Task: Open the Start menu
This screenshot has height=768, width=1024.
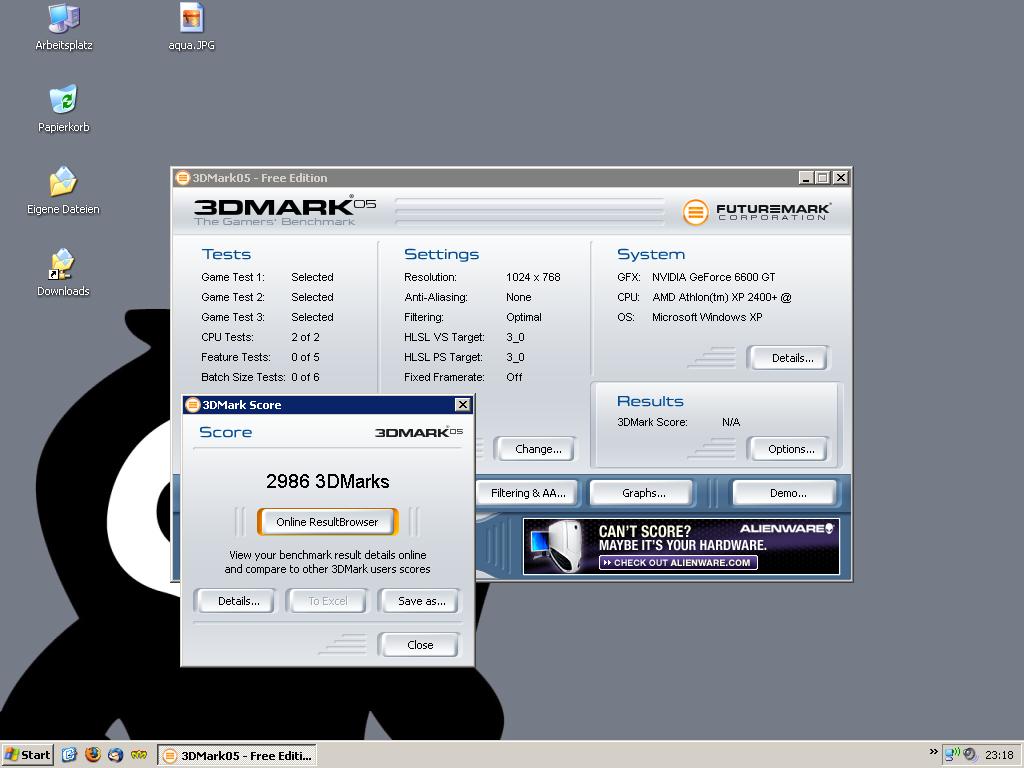Action: click(x=27, y=755)
